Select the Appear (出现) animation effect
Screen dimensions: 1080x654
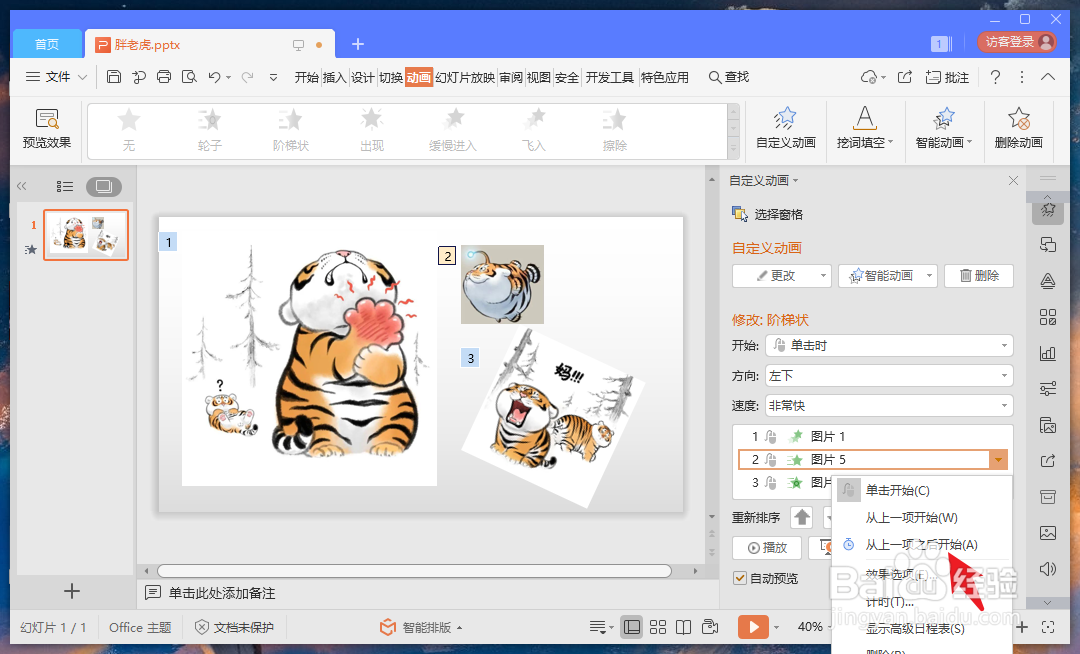(x=372, y=130)
